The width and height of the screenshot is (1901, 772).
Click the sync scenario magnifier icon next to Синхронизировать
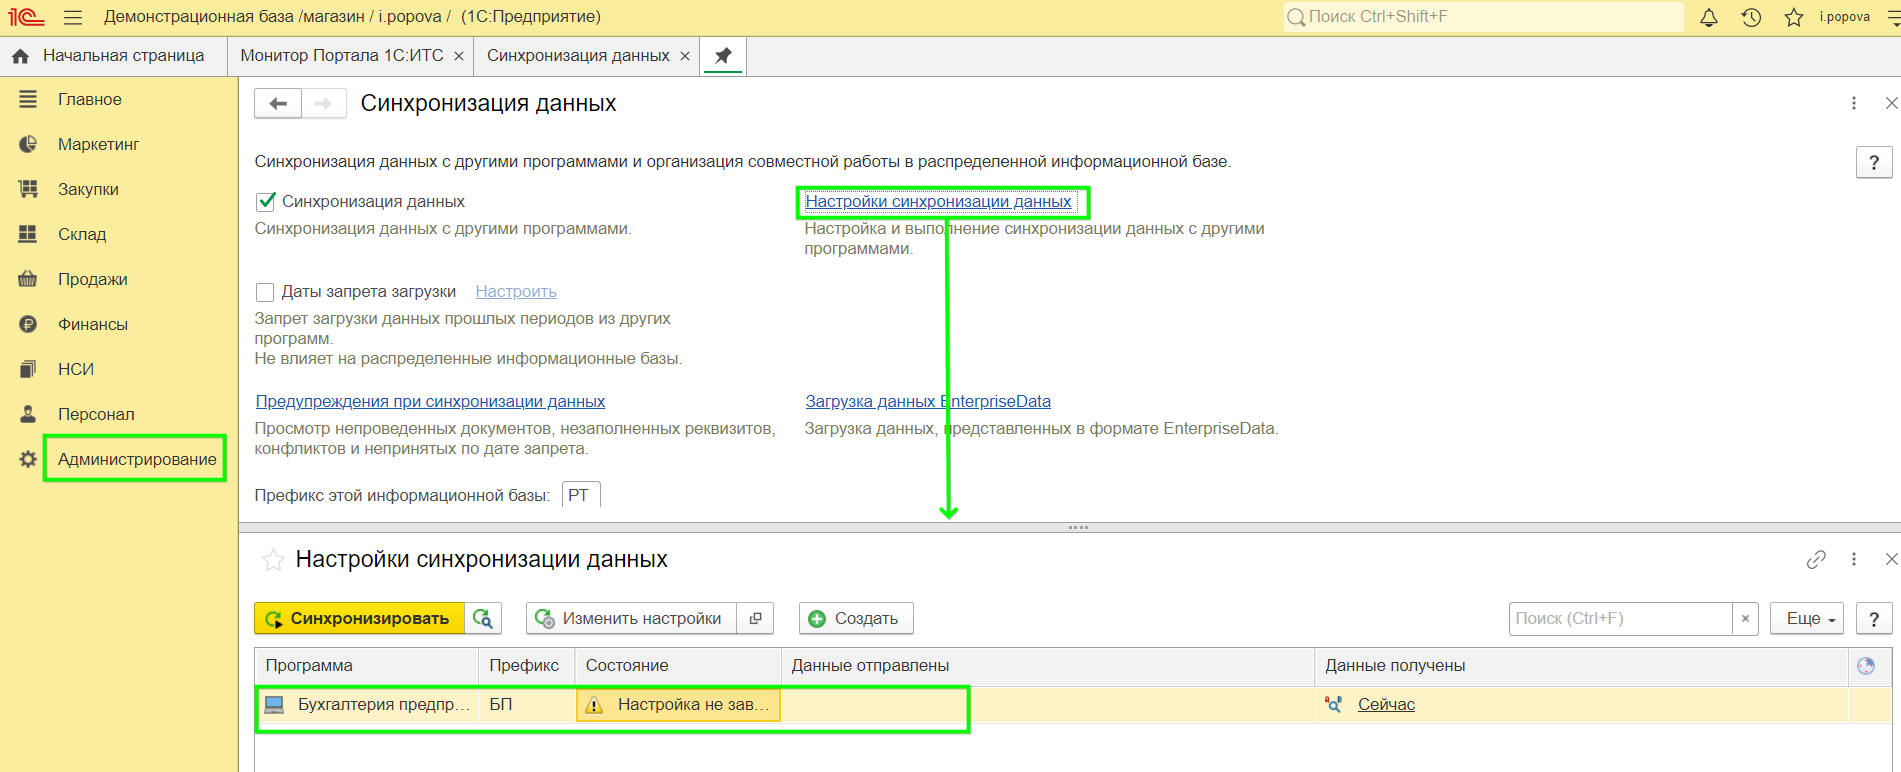coord(483,619)
